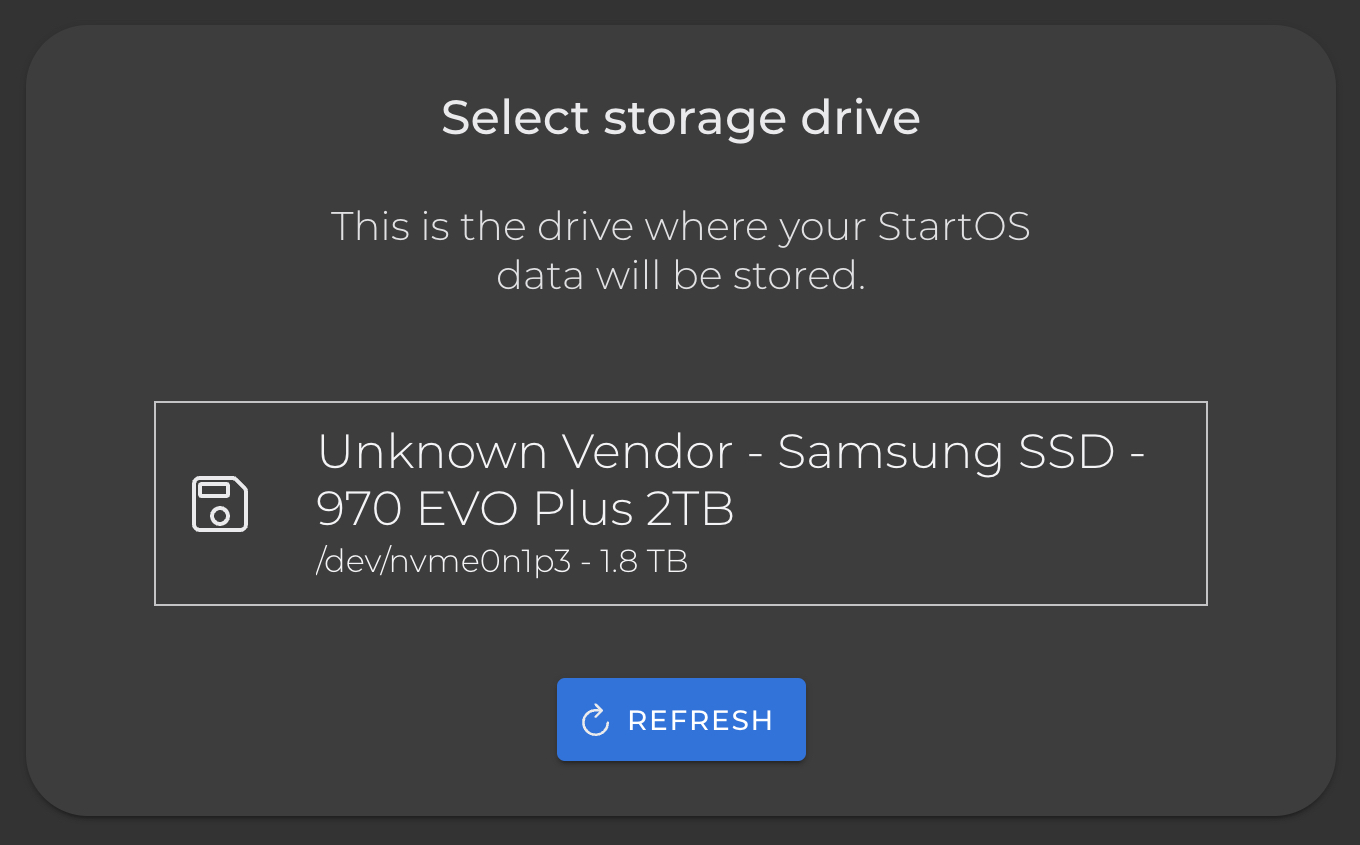
Task: Click the "Select storage drive" heading
Action: pos(680,118)
